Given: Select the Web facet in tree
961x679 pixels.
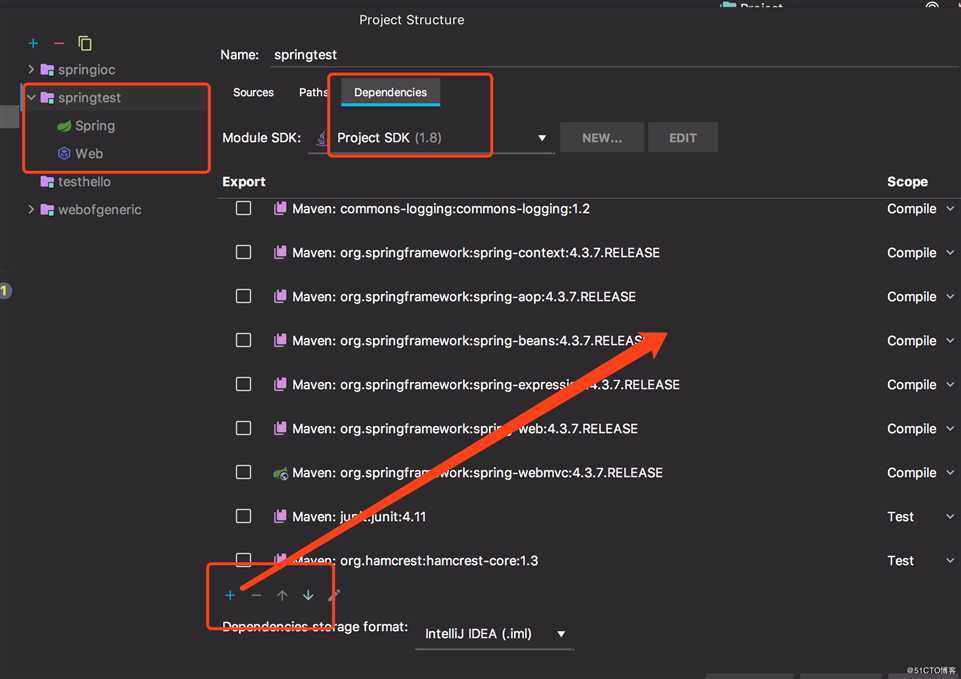Looking at the screenshot, I should (89, 153).
